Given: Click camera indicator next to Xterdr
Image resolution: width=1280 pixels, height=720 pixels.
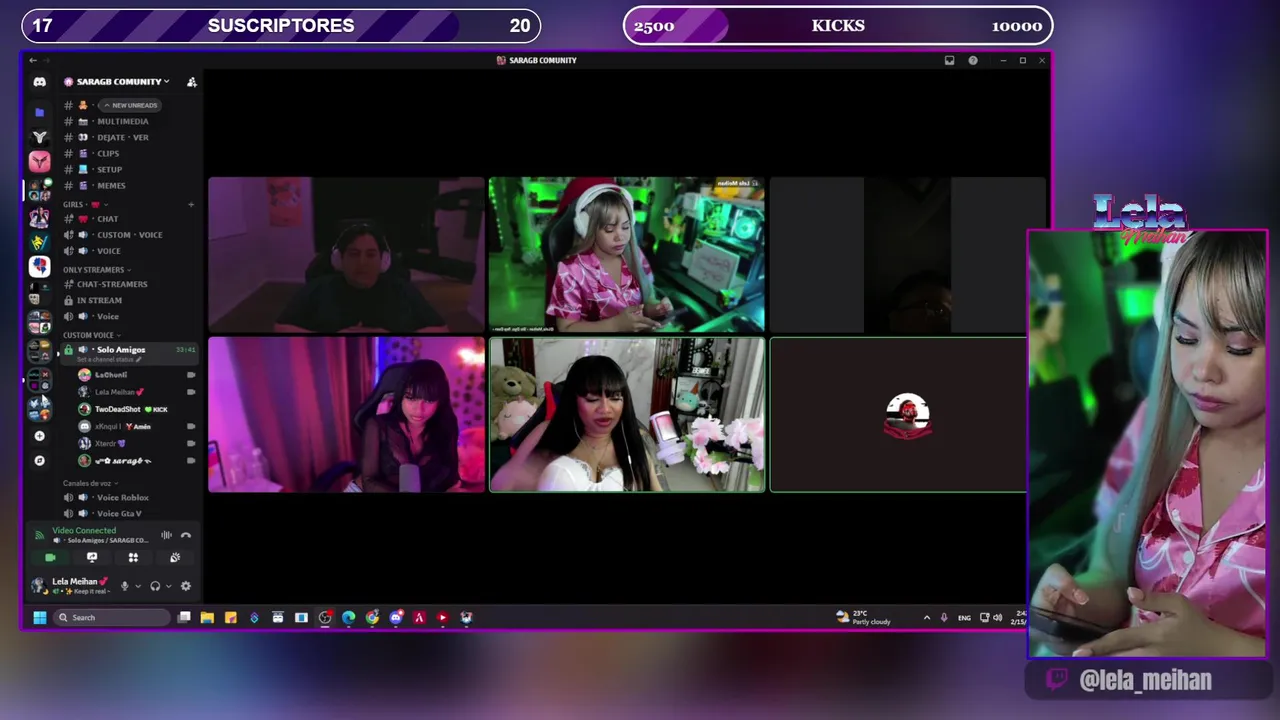Looking at the screenshot, I should tap(190, 443).
